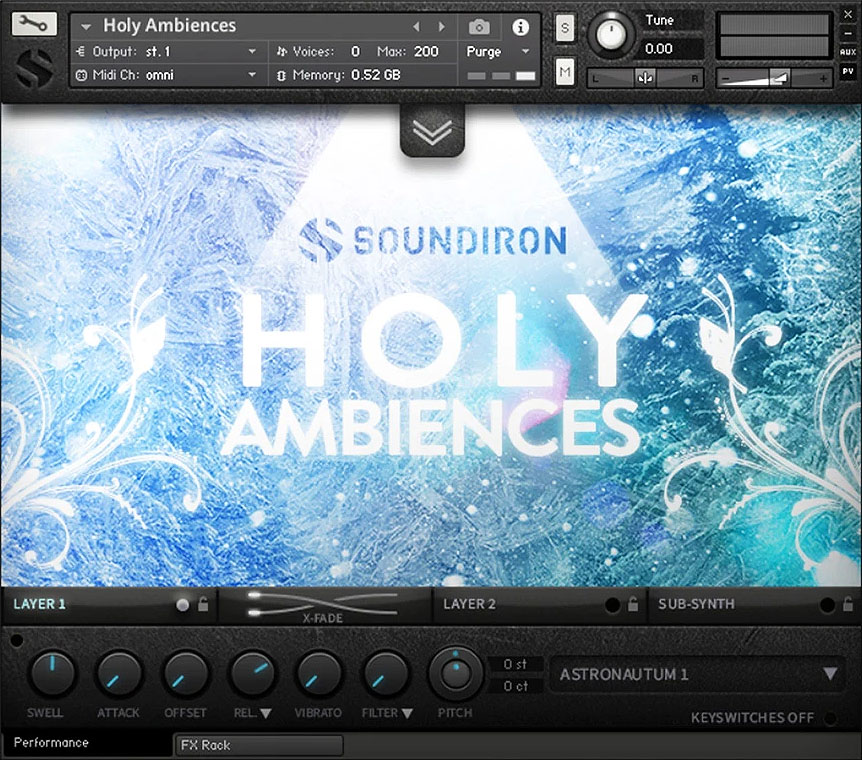Toggle the Layer 2 lock icon
This screenshot has height=760, width=862.
633,604
